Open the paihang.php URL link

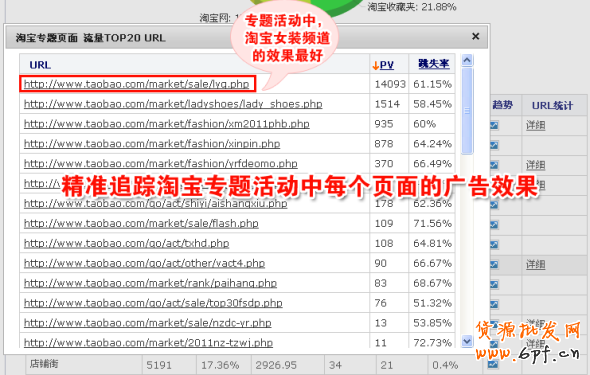click(150, 283)
